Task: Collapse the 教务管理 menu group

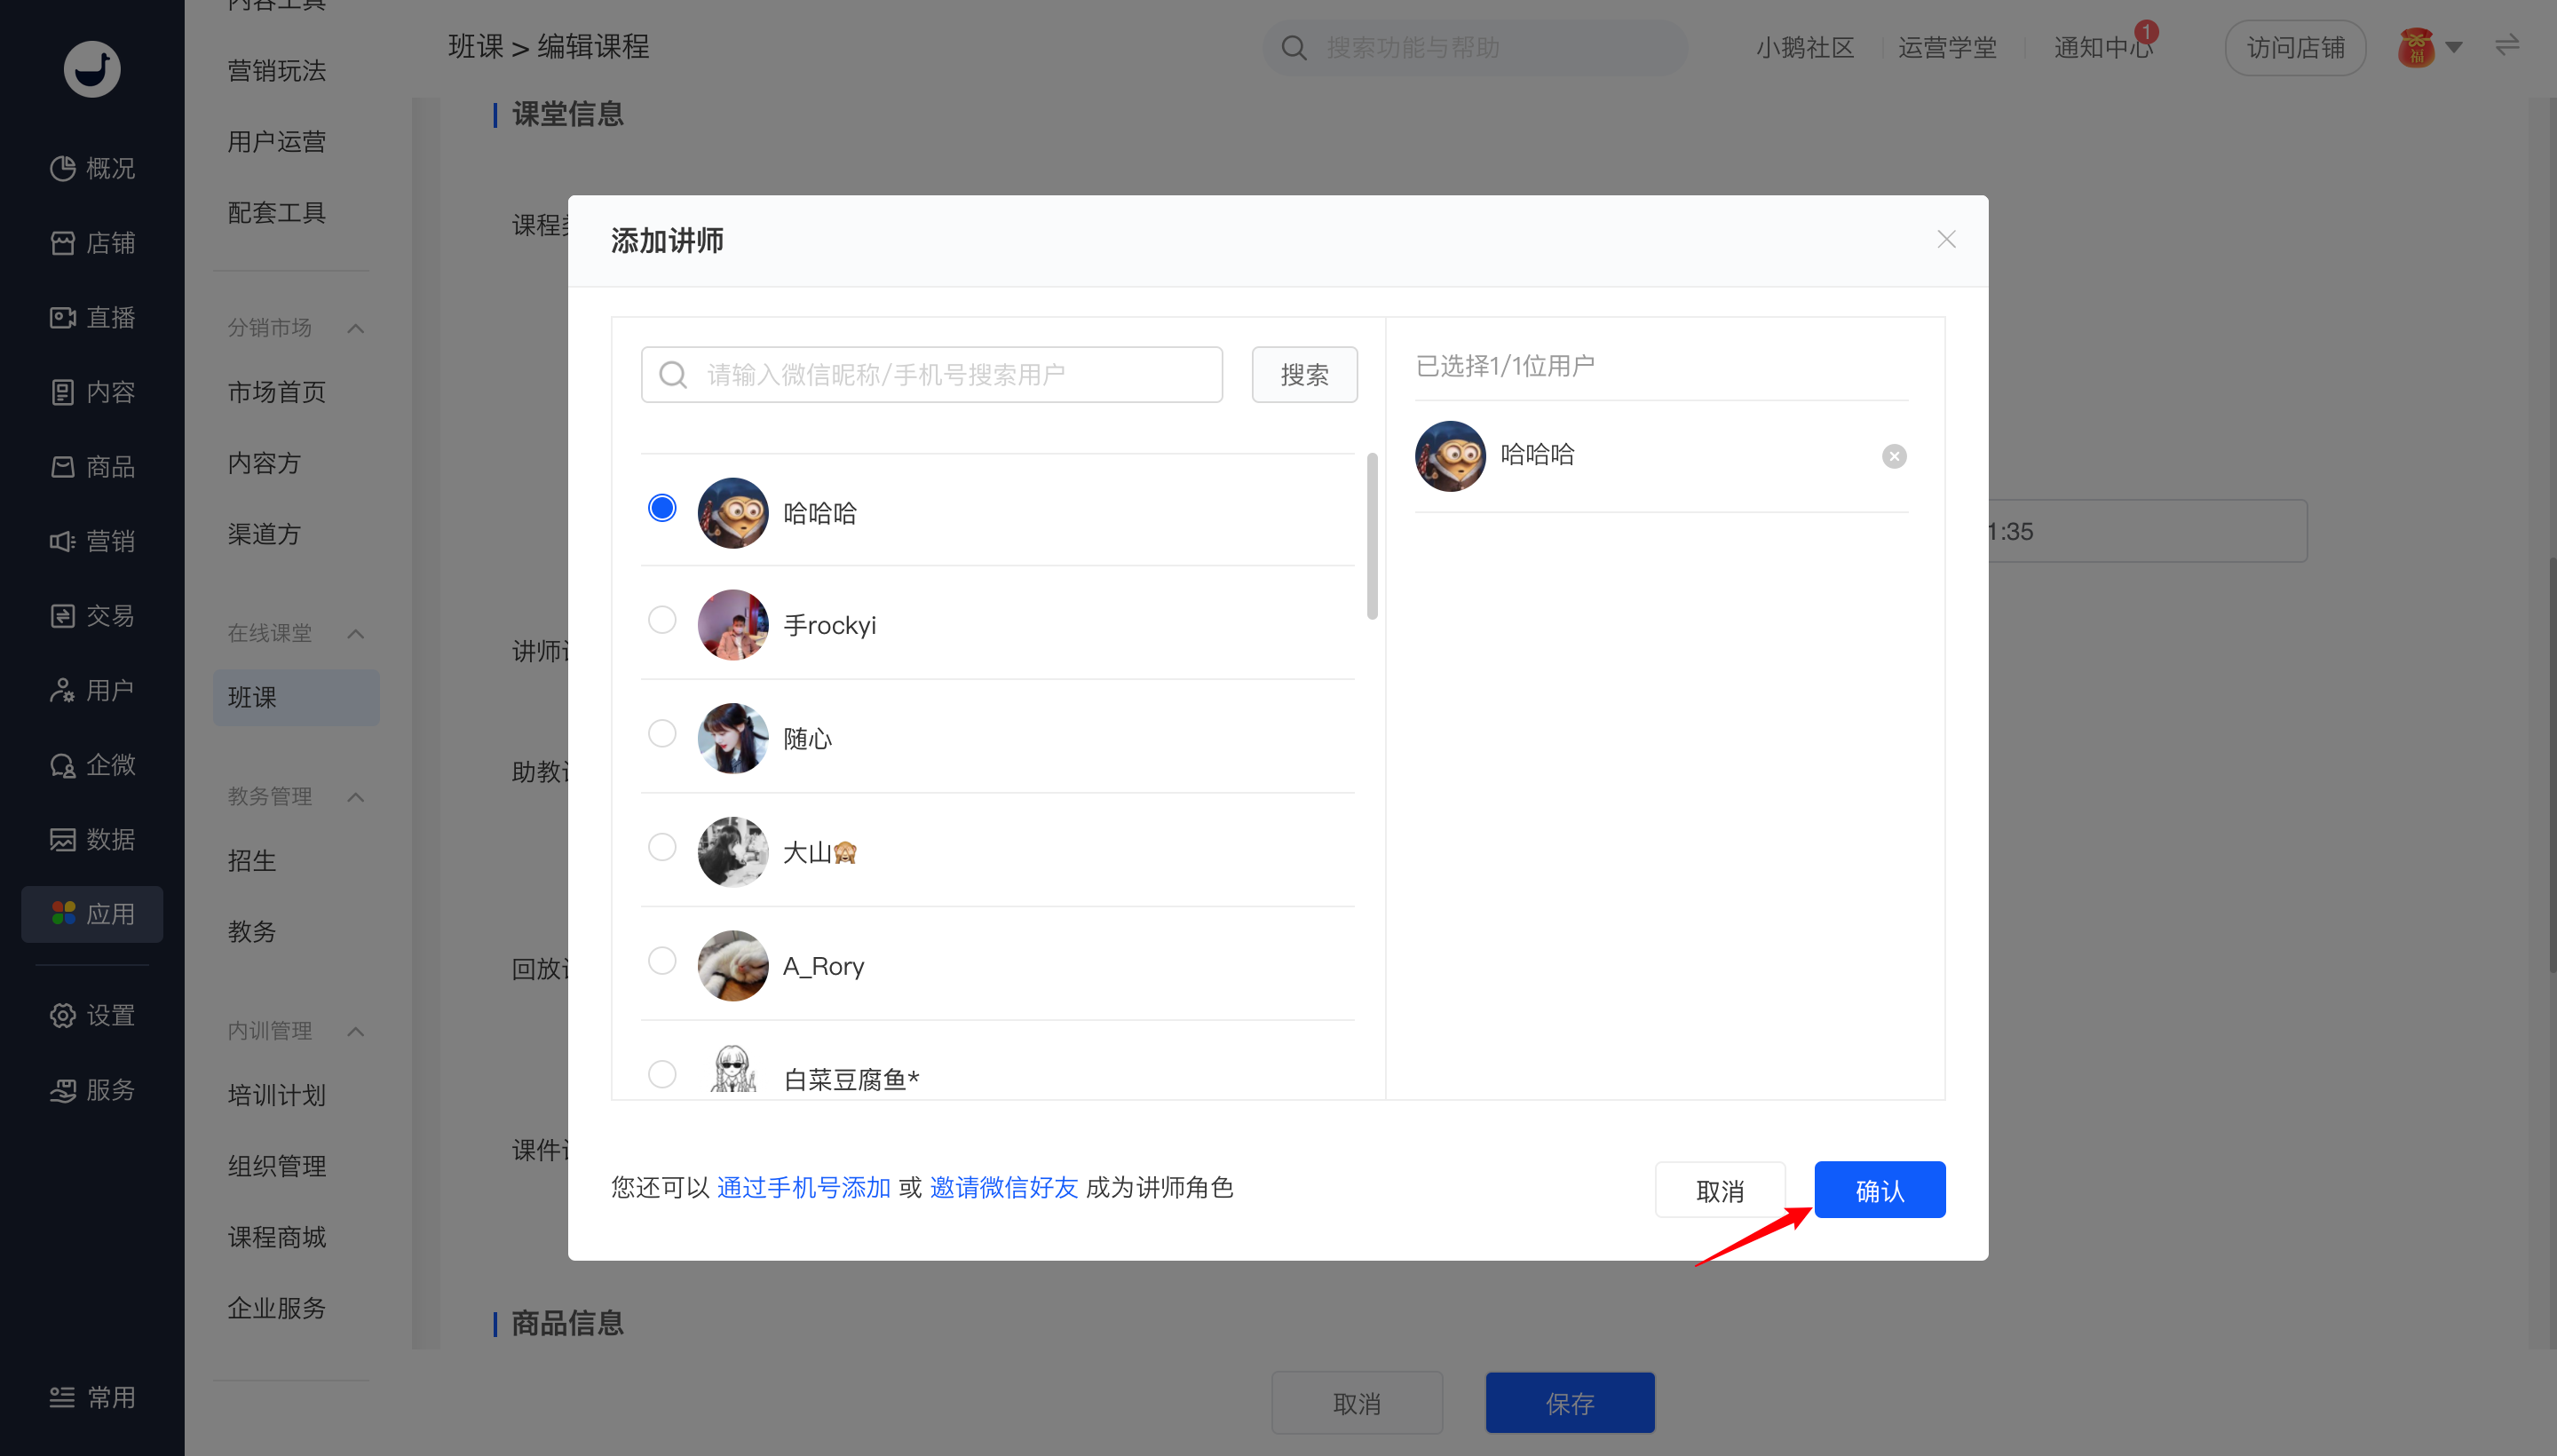Action: coord(355,797)
